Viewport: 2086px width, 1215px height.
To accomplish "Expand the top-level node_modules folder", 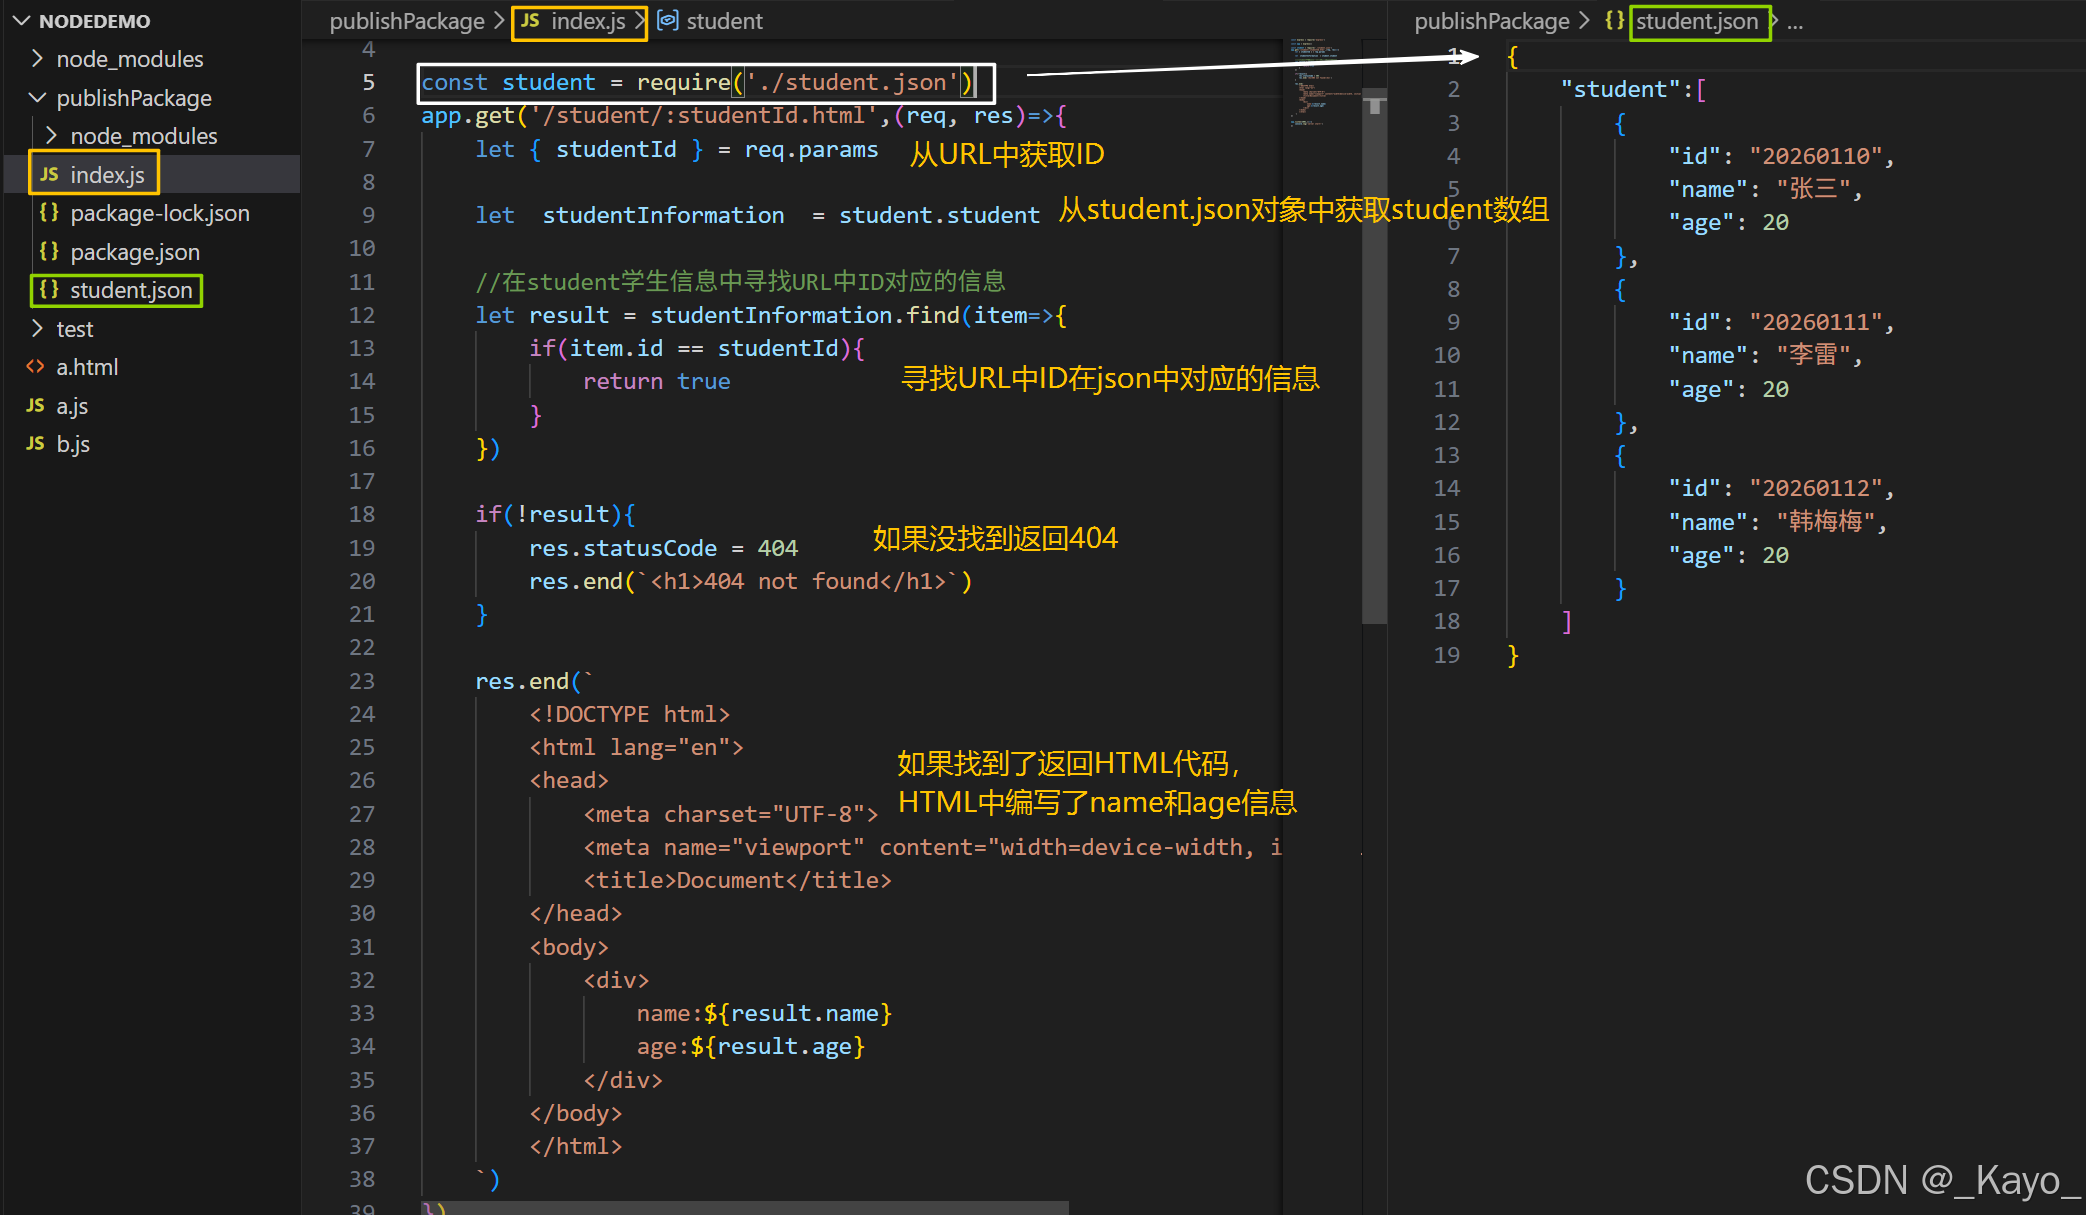I will click(x=37, y=59).
